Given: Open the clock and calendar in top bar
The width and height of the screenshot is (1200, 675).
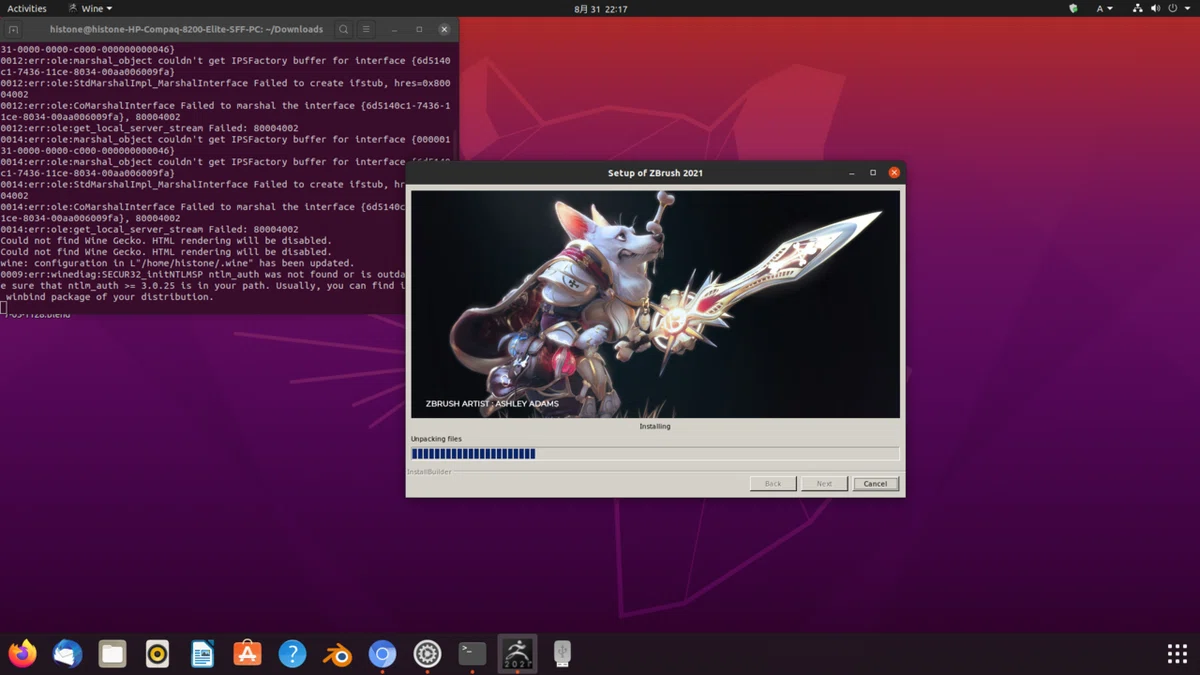Looking at the screenshot, I should click(x=601, y=8).
